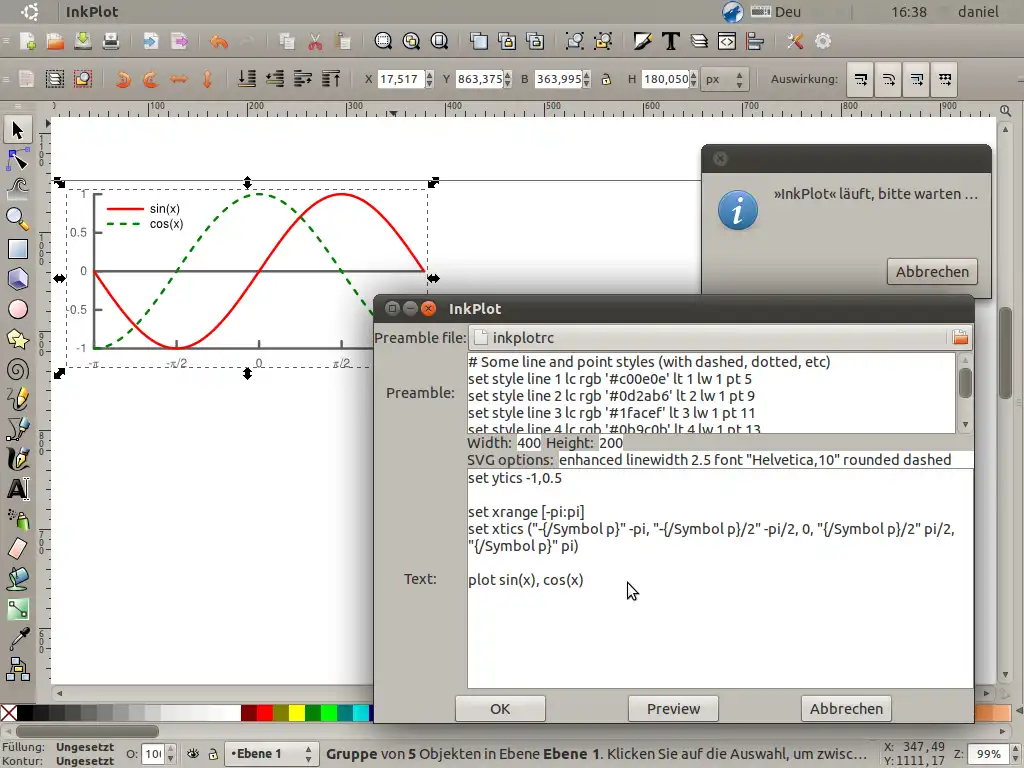Select the 3D Box tool
Viewport: 1024px width, 768px height.
tap(18, 279)
